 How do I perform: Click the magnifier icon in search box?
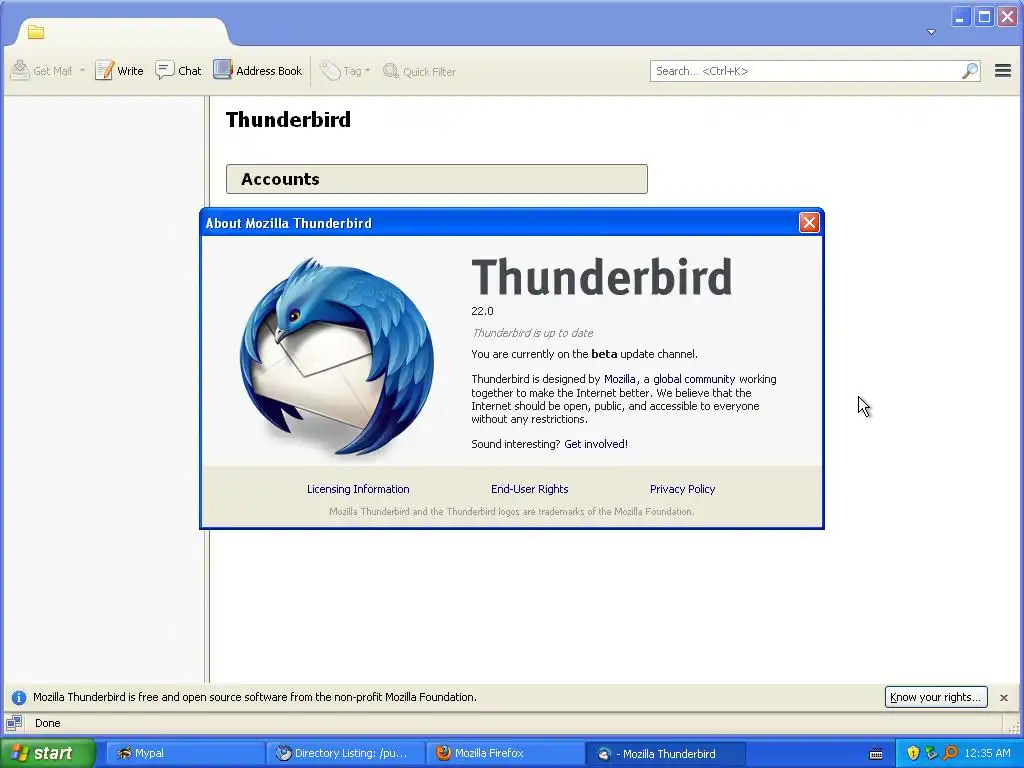970,71
